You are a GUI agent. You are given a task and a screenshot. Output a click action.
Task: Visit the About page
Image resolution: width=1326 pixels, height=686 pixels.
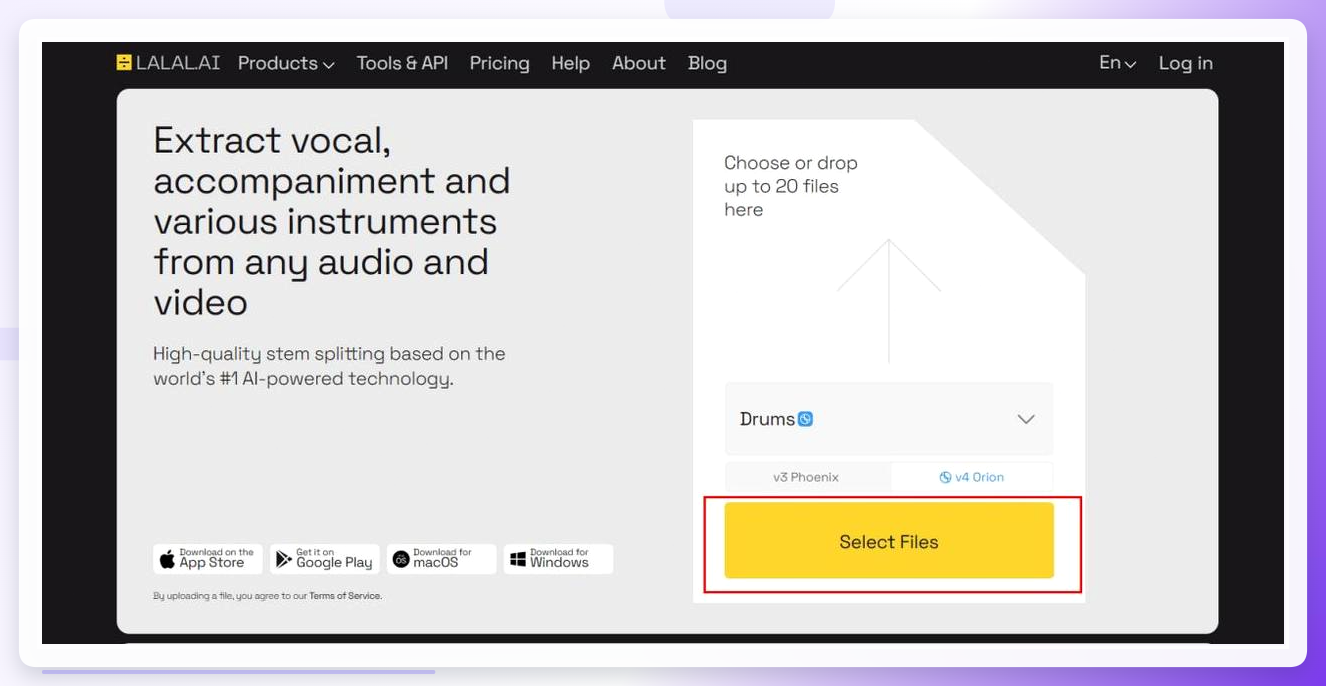click(639, 63)
